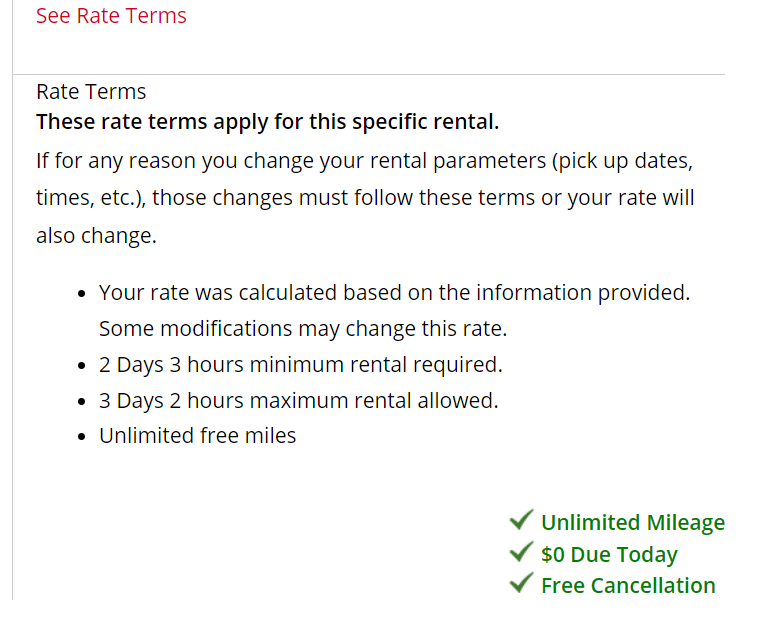The width and height of the screenshot is (775, 625).
Task: Click the Free Cancellation checkmark icon
Action: [520, 583]
